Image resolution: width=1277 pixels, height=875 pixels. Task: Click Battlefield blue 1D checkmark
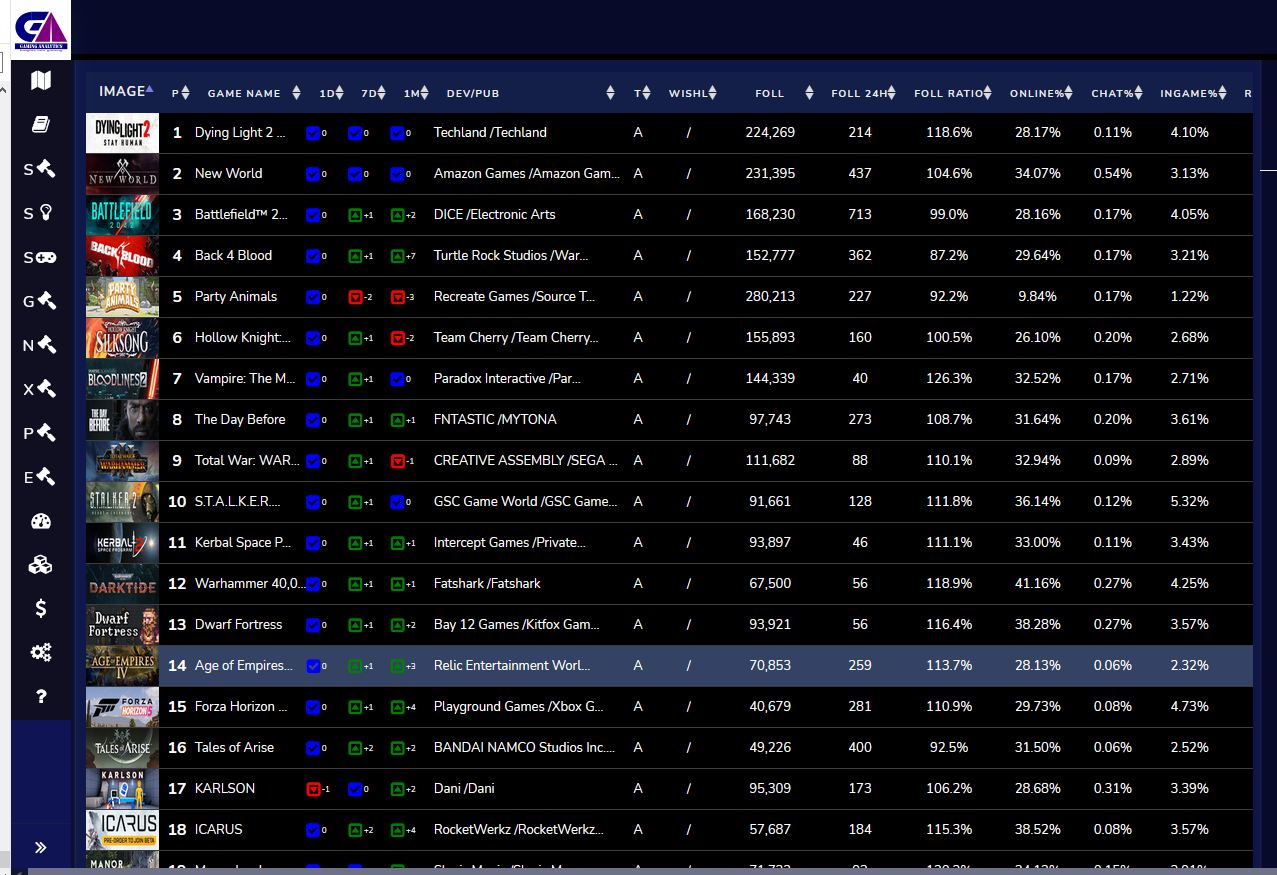tap(312, 215)
